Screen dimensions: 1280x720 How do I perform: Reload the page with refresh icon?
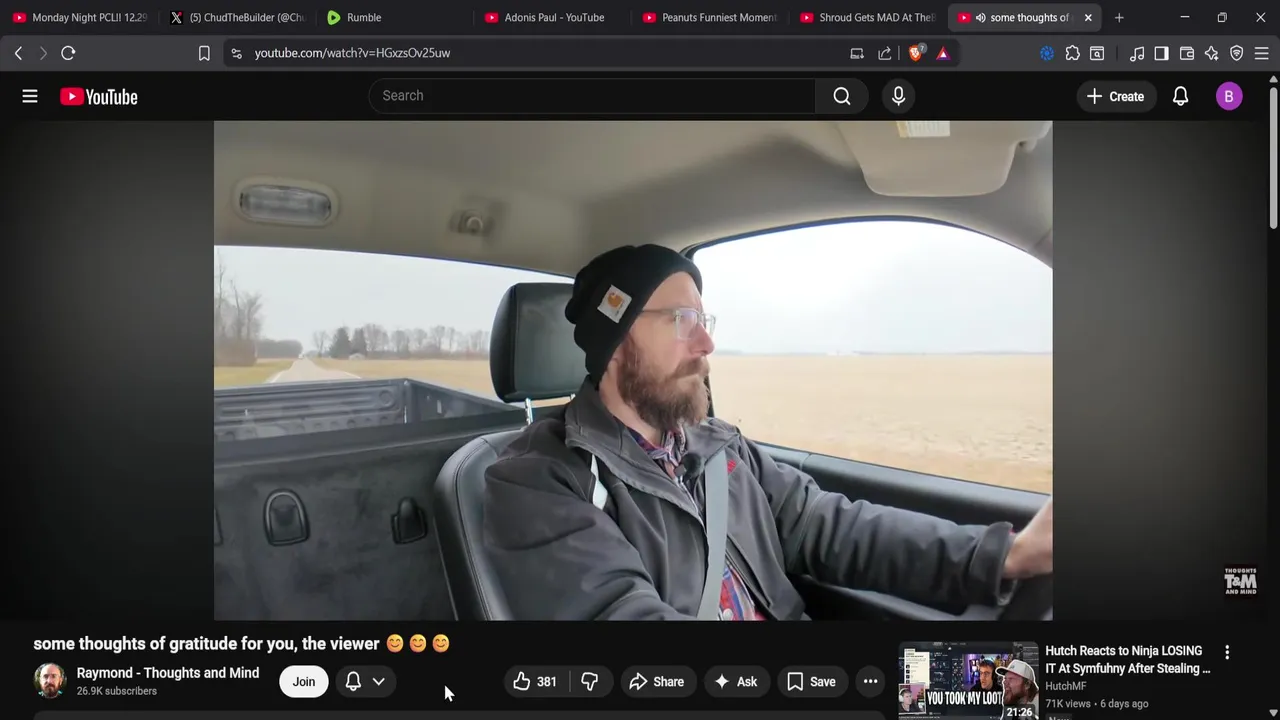tap(68, 53)
